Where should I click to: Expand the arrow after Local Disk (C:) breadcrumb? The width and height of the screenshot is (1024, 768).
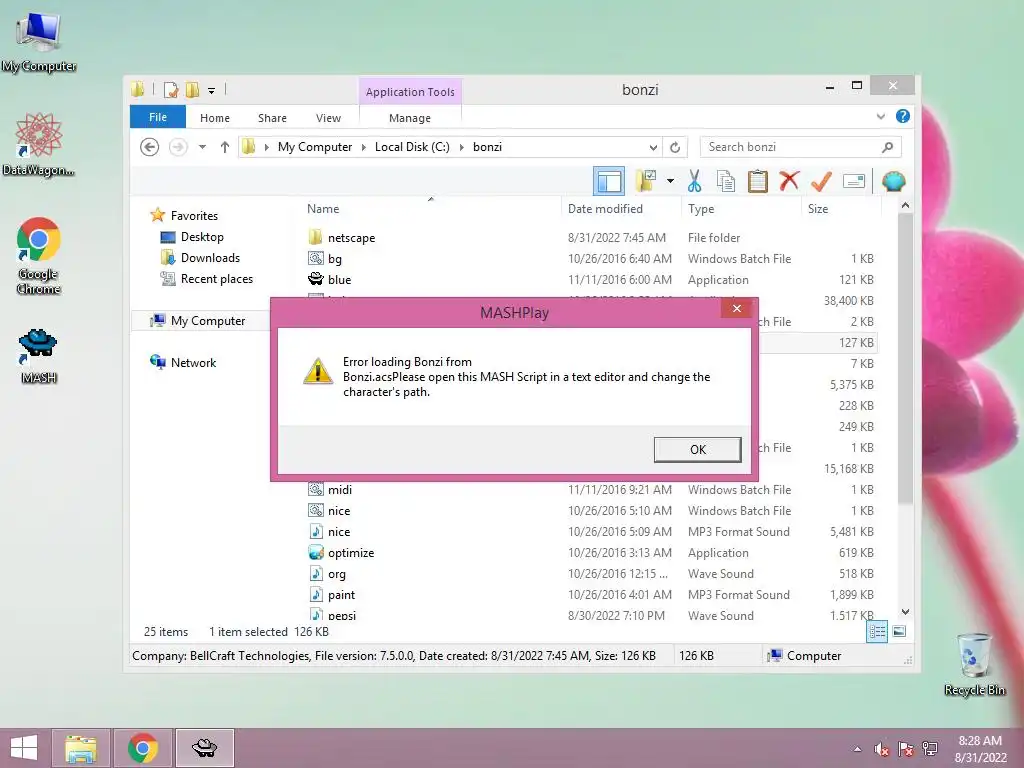(x=462, y=148)
